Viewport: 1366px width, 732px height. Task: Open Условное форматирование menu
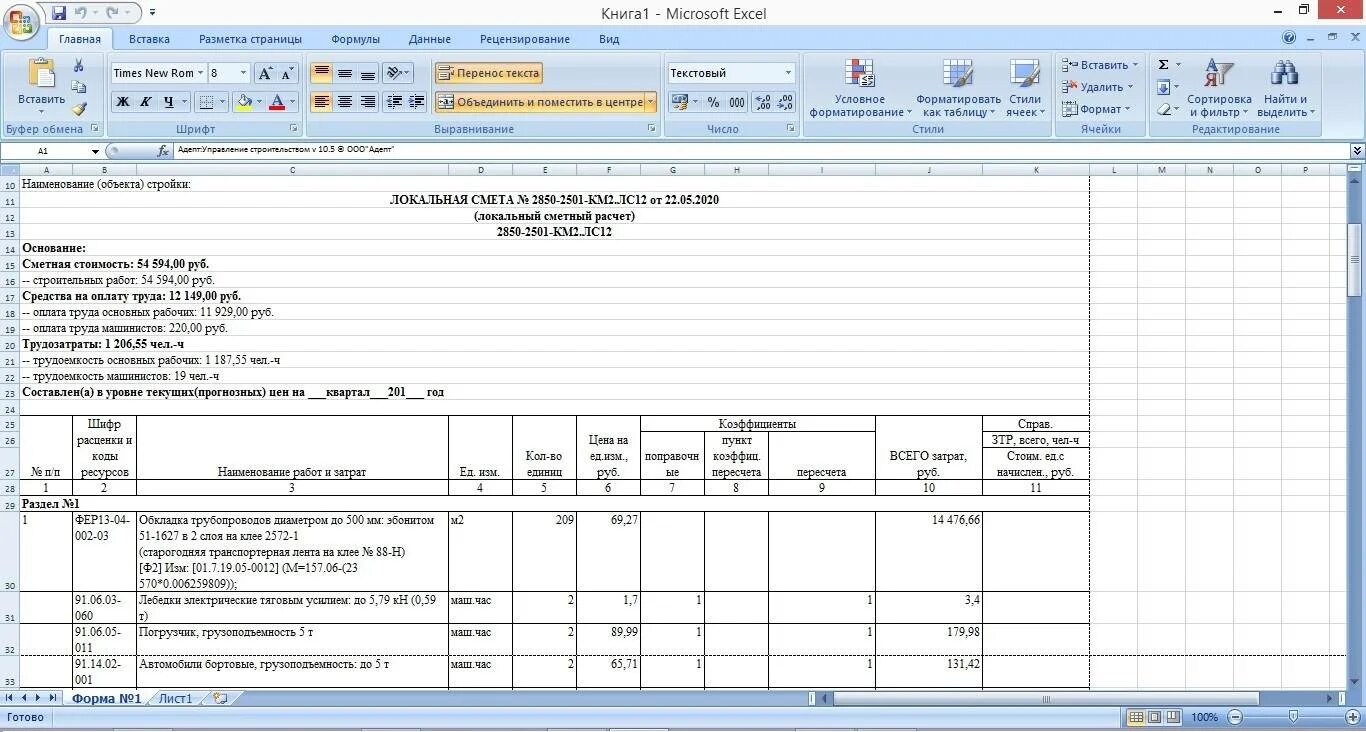click(x=860, y=88)
